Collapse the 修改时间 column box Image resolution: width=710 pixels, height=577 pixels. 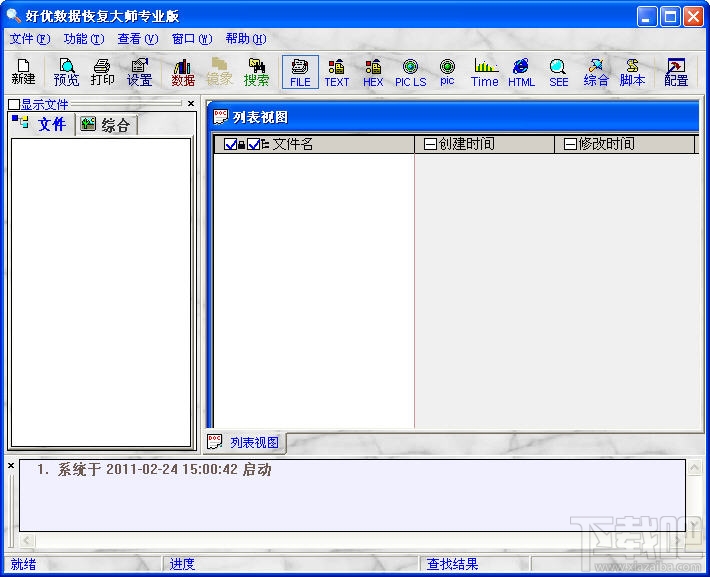tap(570, 144)
